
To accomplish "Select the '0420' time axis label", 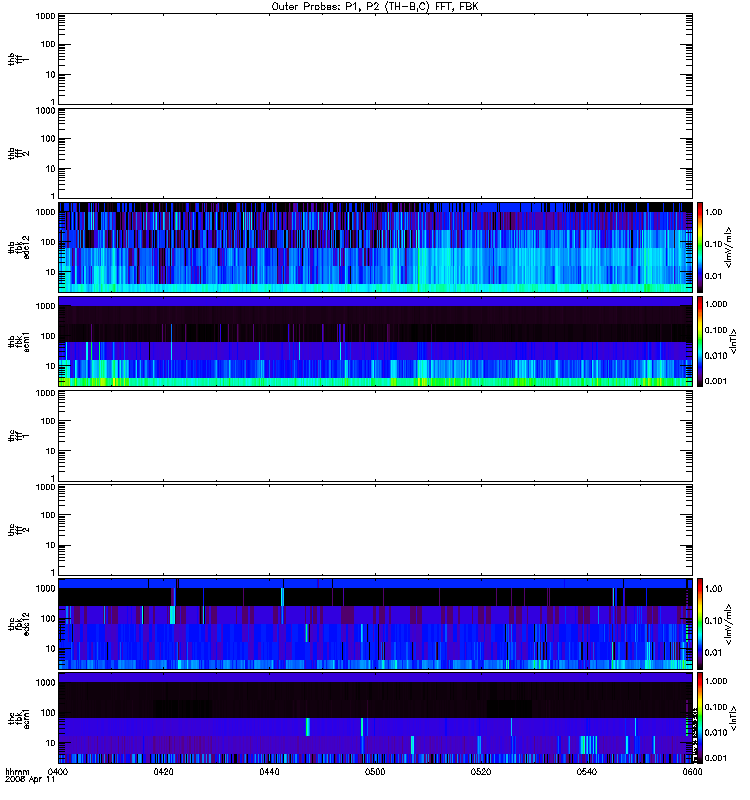I will [163, 771].
